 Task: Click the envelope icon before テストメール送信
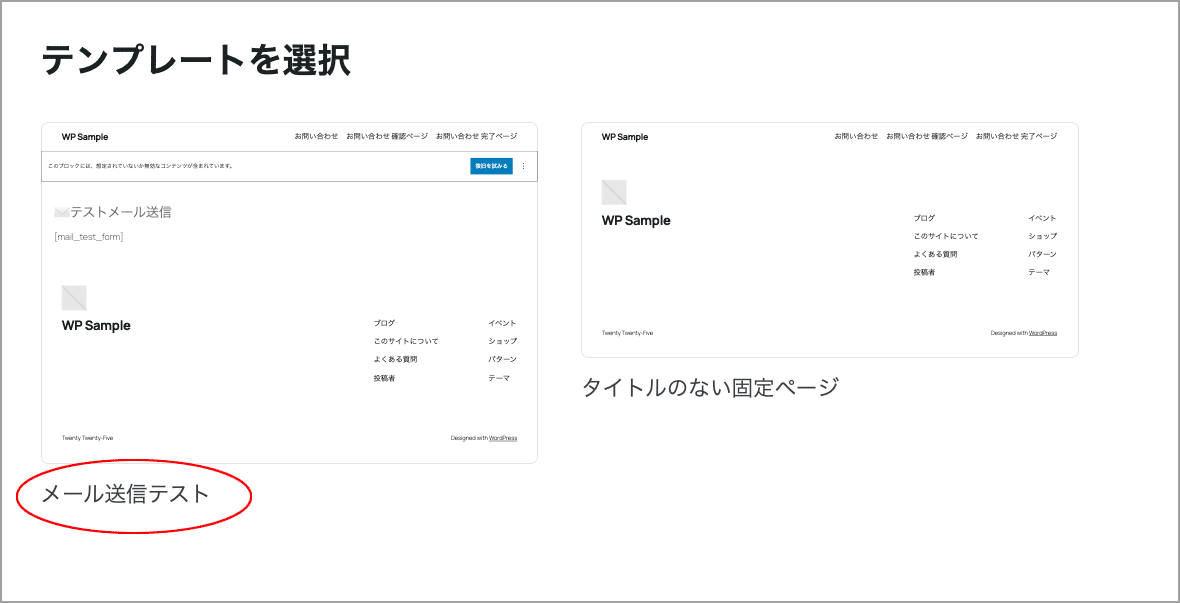[61, 212]
